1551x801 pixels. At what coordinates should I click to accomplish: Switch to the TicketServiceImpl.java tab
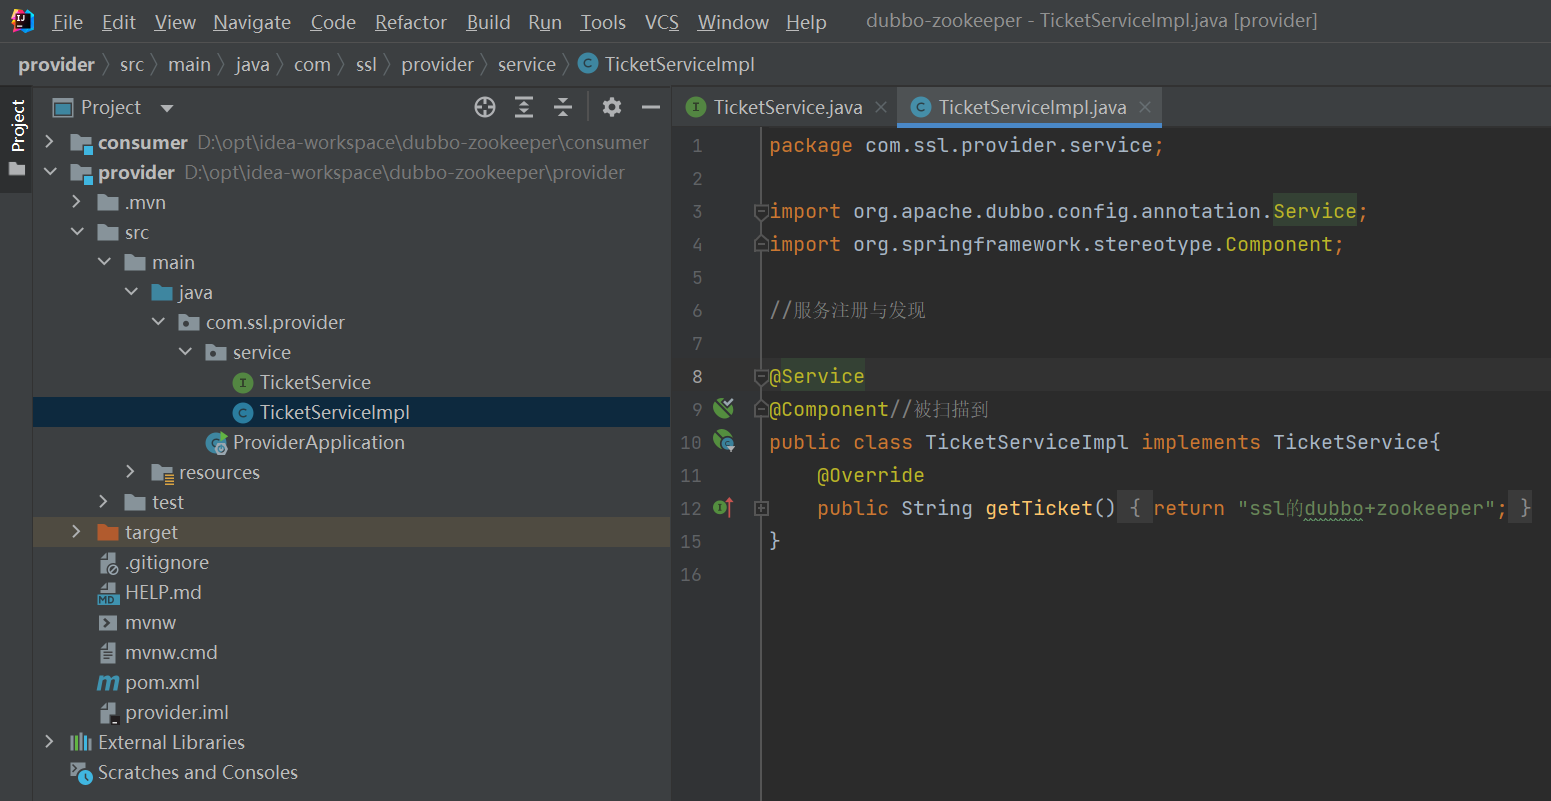pos(1030,107)
